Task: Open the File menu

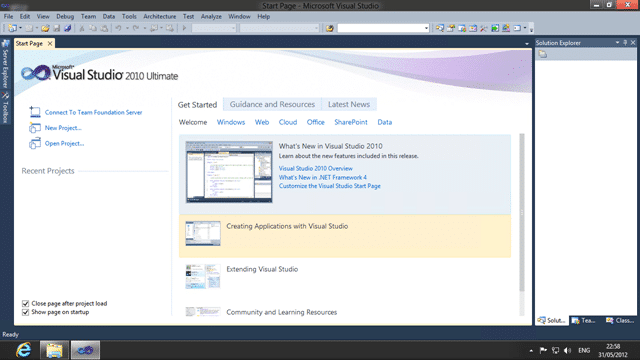Action: pyautogui.click(x=9, y=16)
